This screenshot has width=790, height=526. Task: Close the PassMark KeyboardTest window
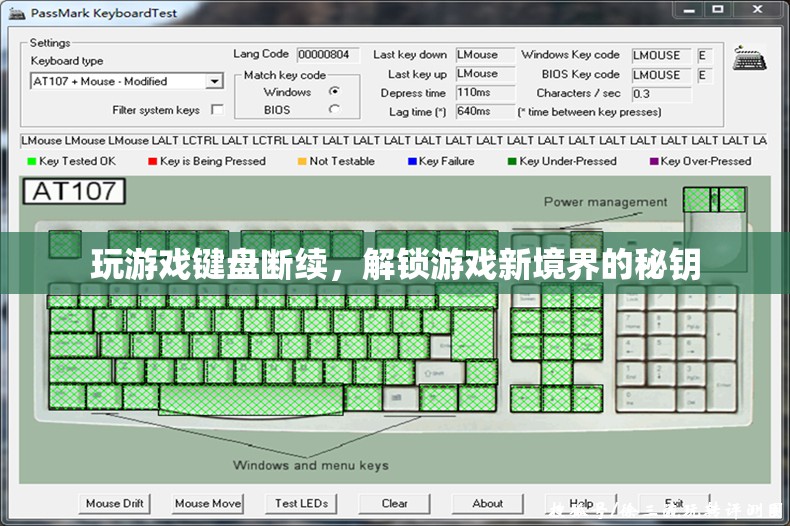(x=757, y=10)
